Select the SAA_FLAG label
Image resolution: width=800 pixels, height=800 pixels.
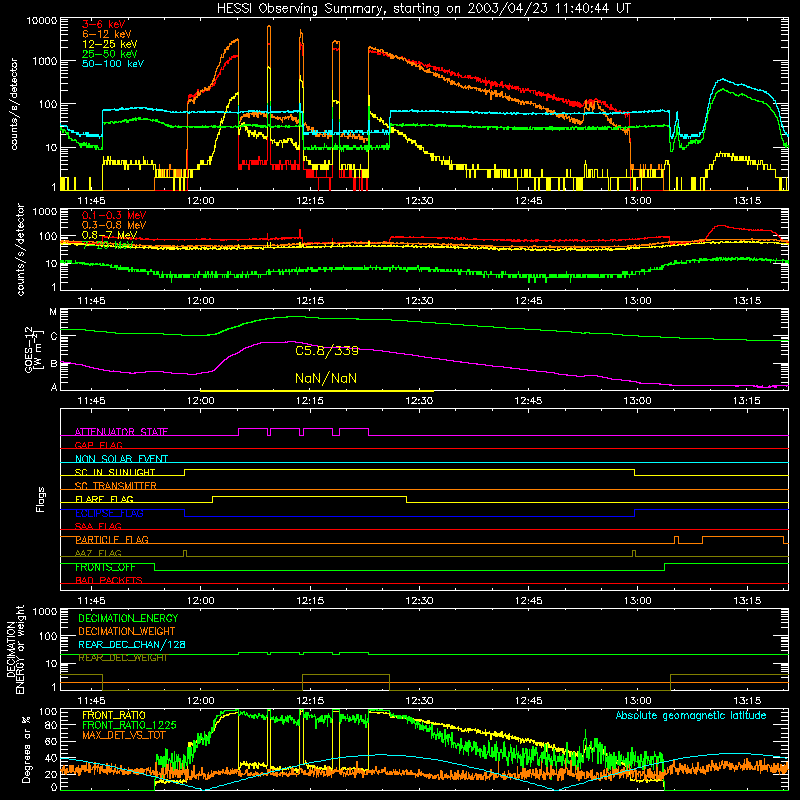click(98, 526)
